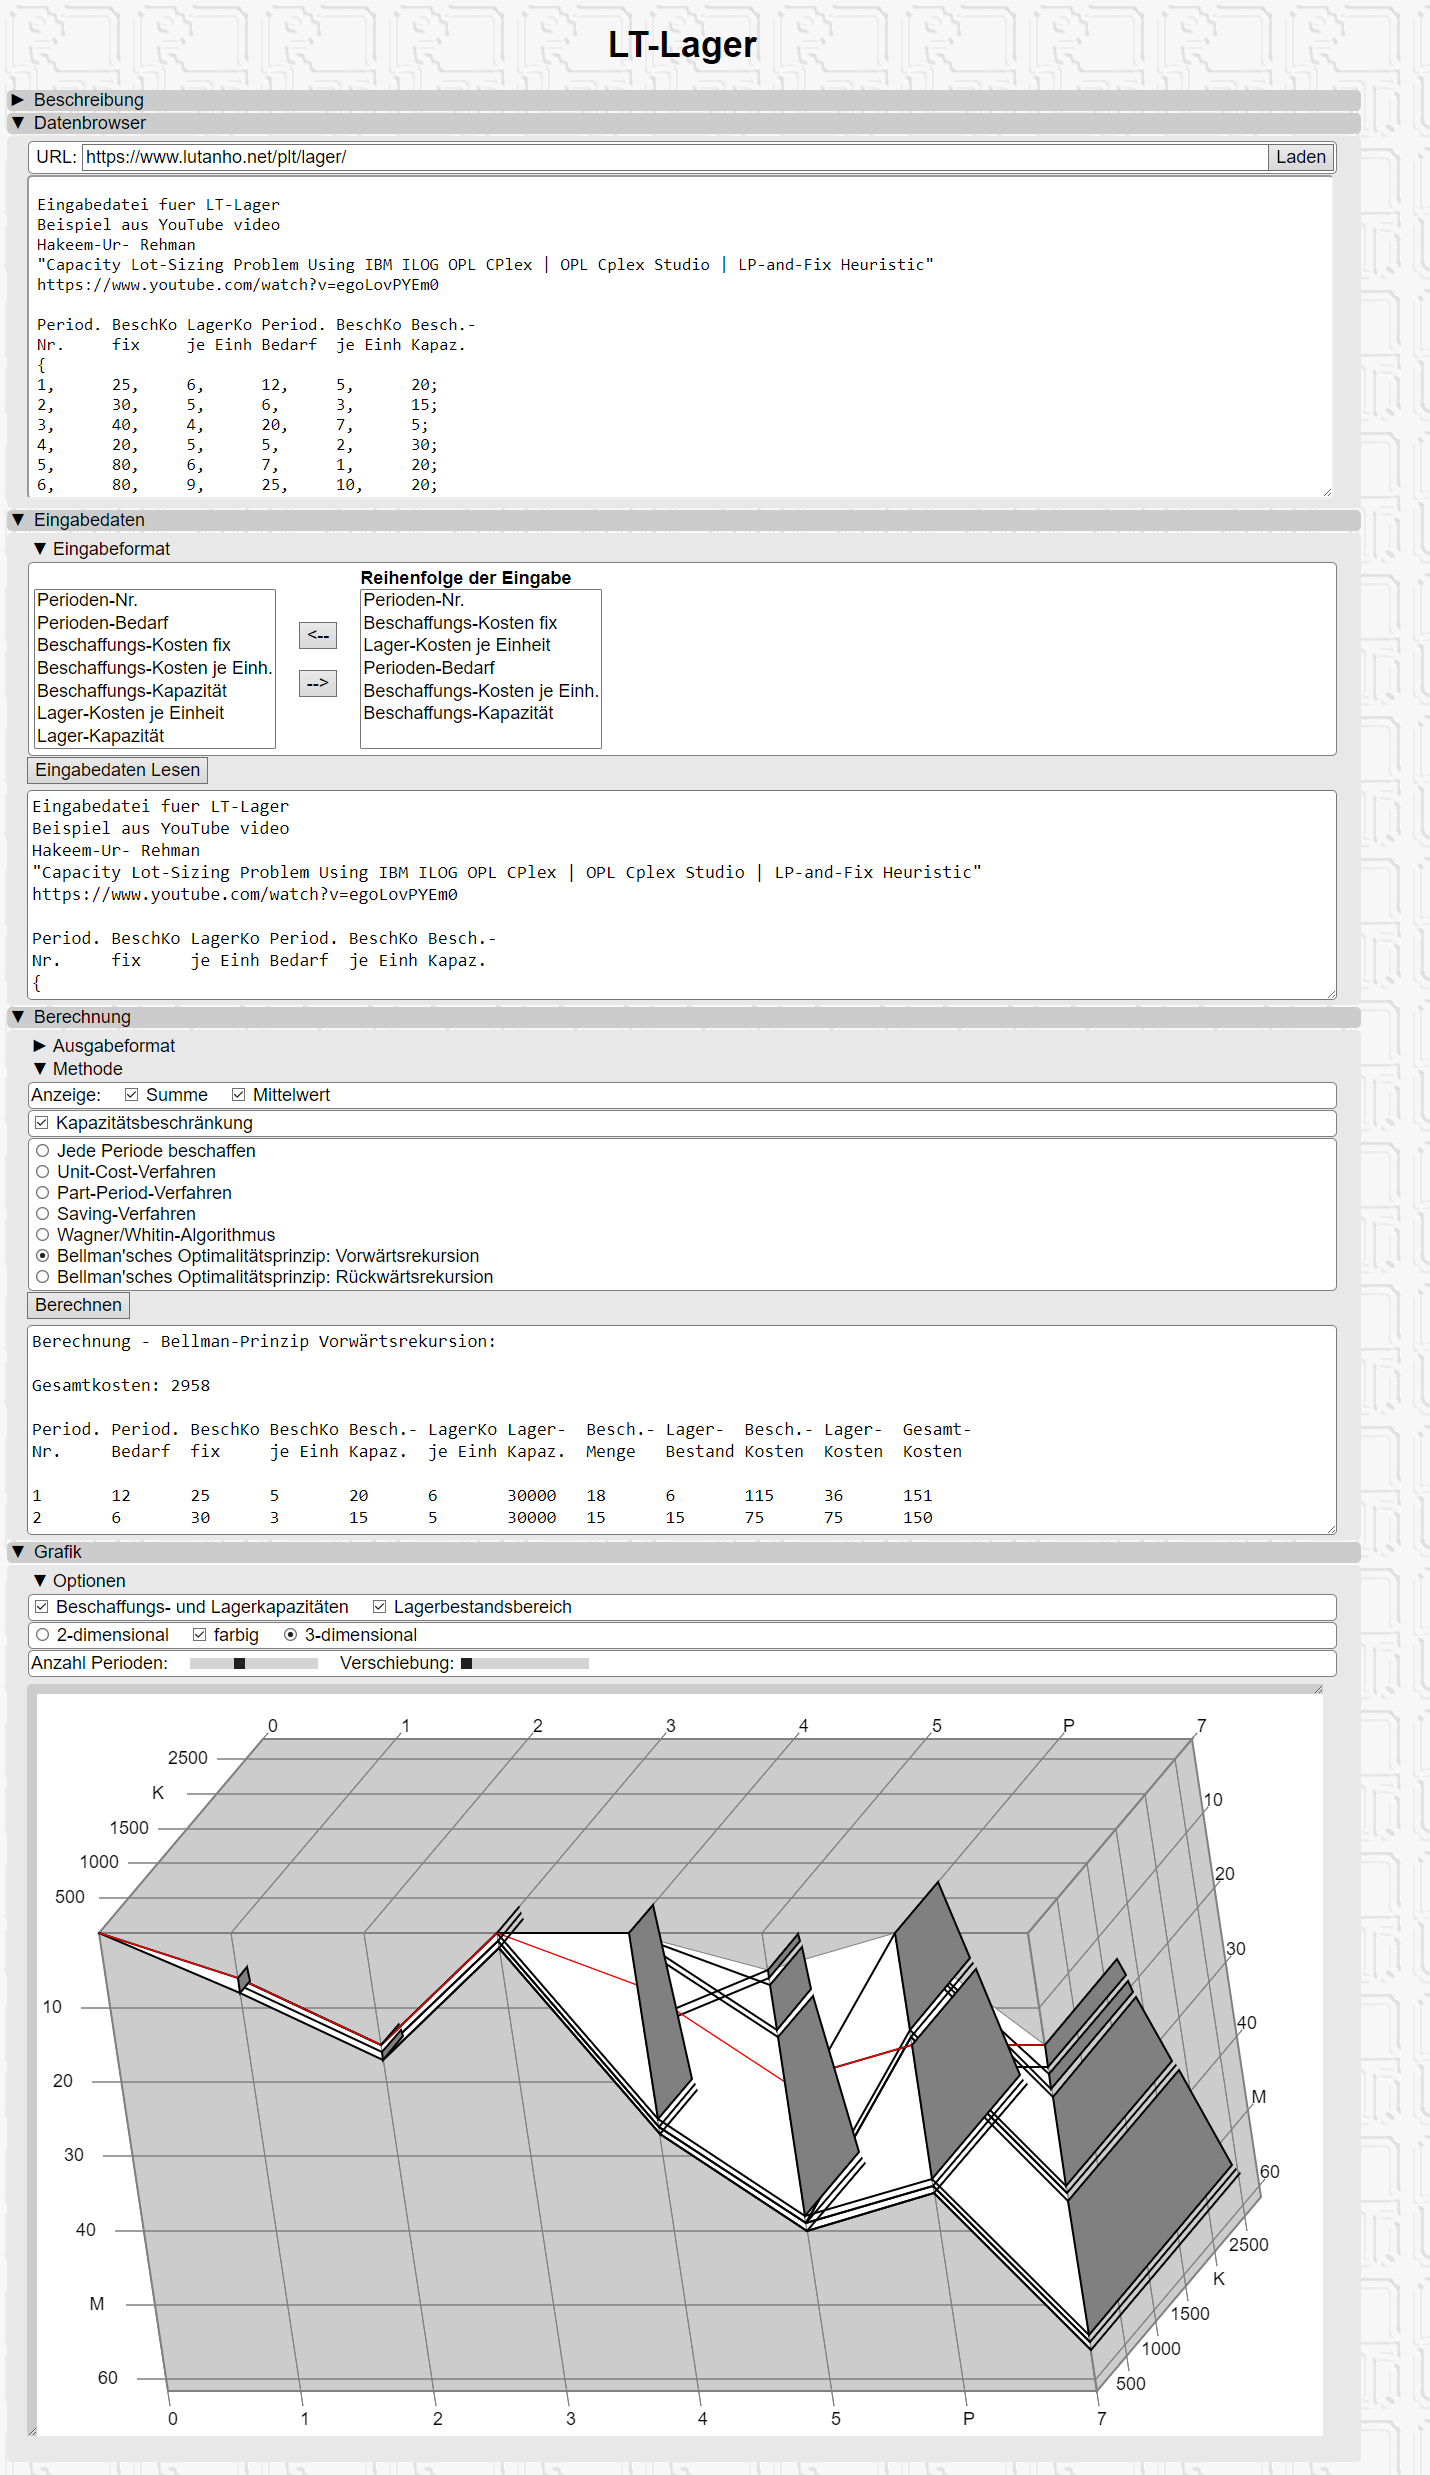
Task: Adjust the Anzahl Perioden slider
Action: pyautogui.click(x=239, y=1663)
